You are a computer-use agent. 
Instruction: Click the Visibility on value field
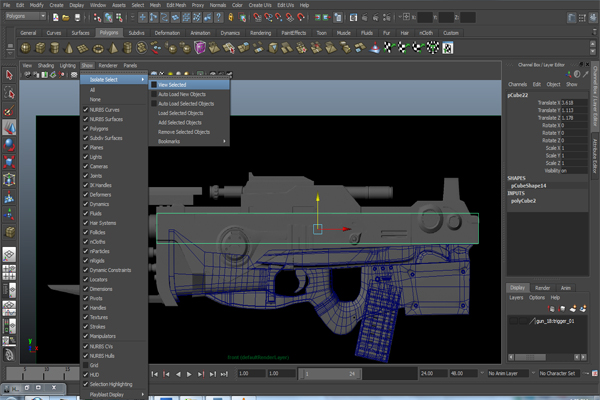[574, 171]
